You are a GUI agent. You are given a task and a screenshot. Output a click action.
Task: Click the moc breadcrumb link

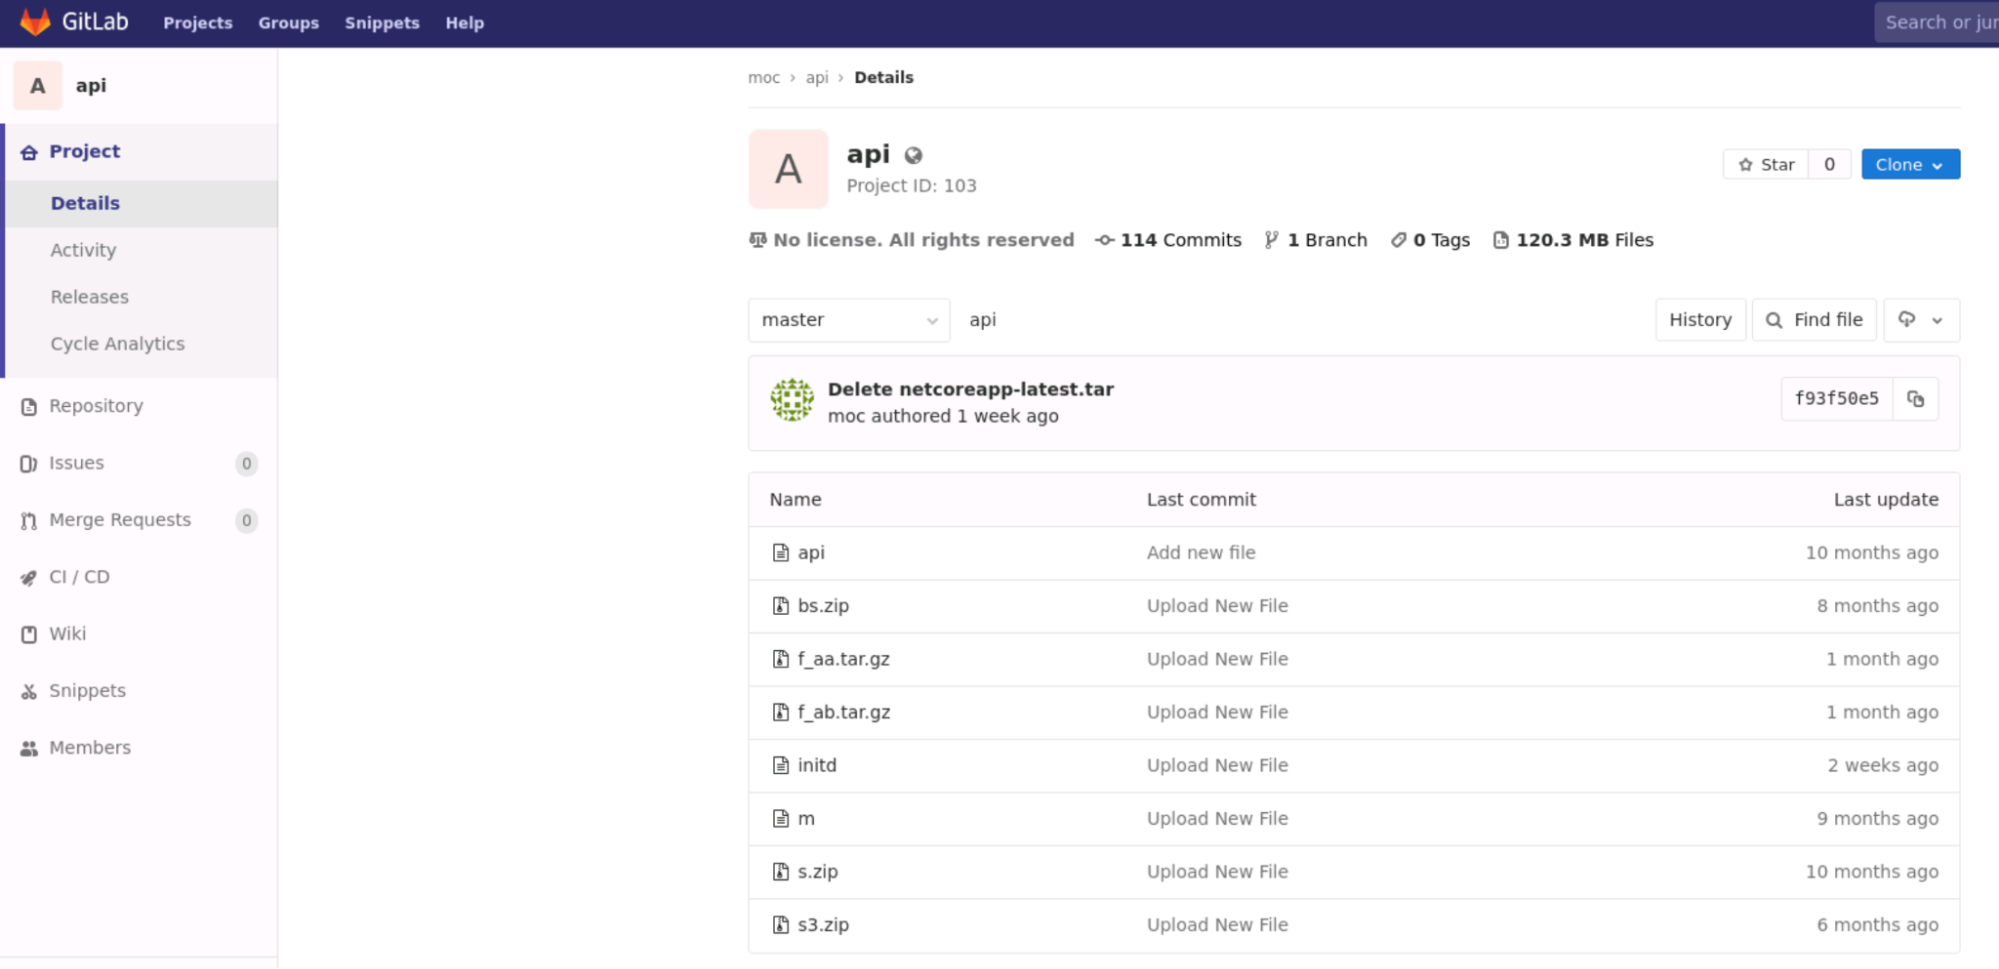[763, 77]
